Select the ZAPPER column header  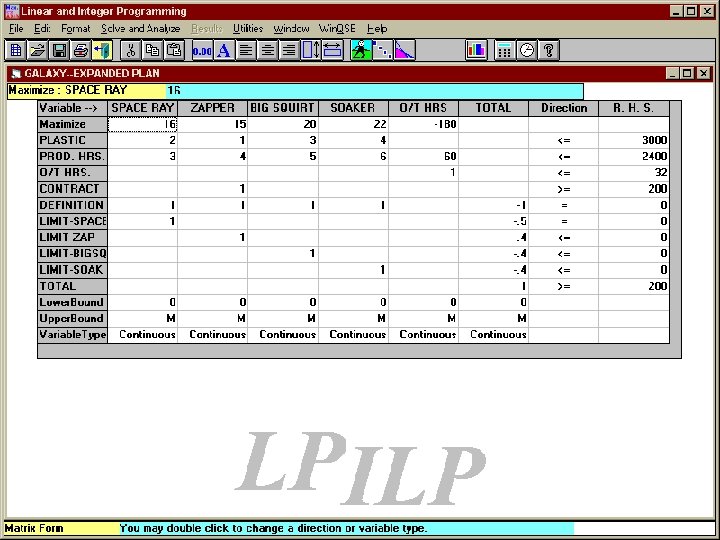point(213,108)
